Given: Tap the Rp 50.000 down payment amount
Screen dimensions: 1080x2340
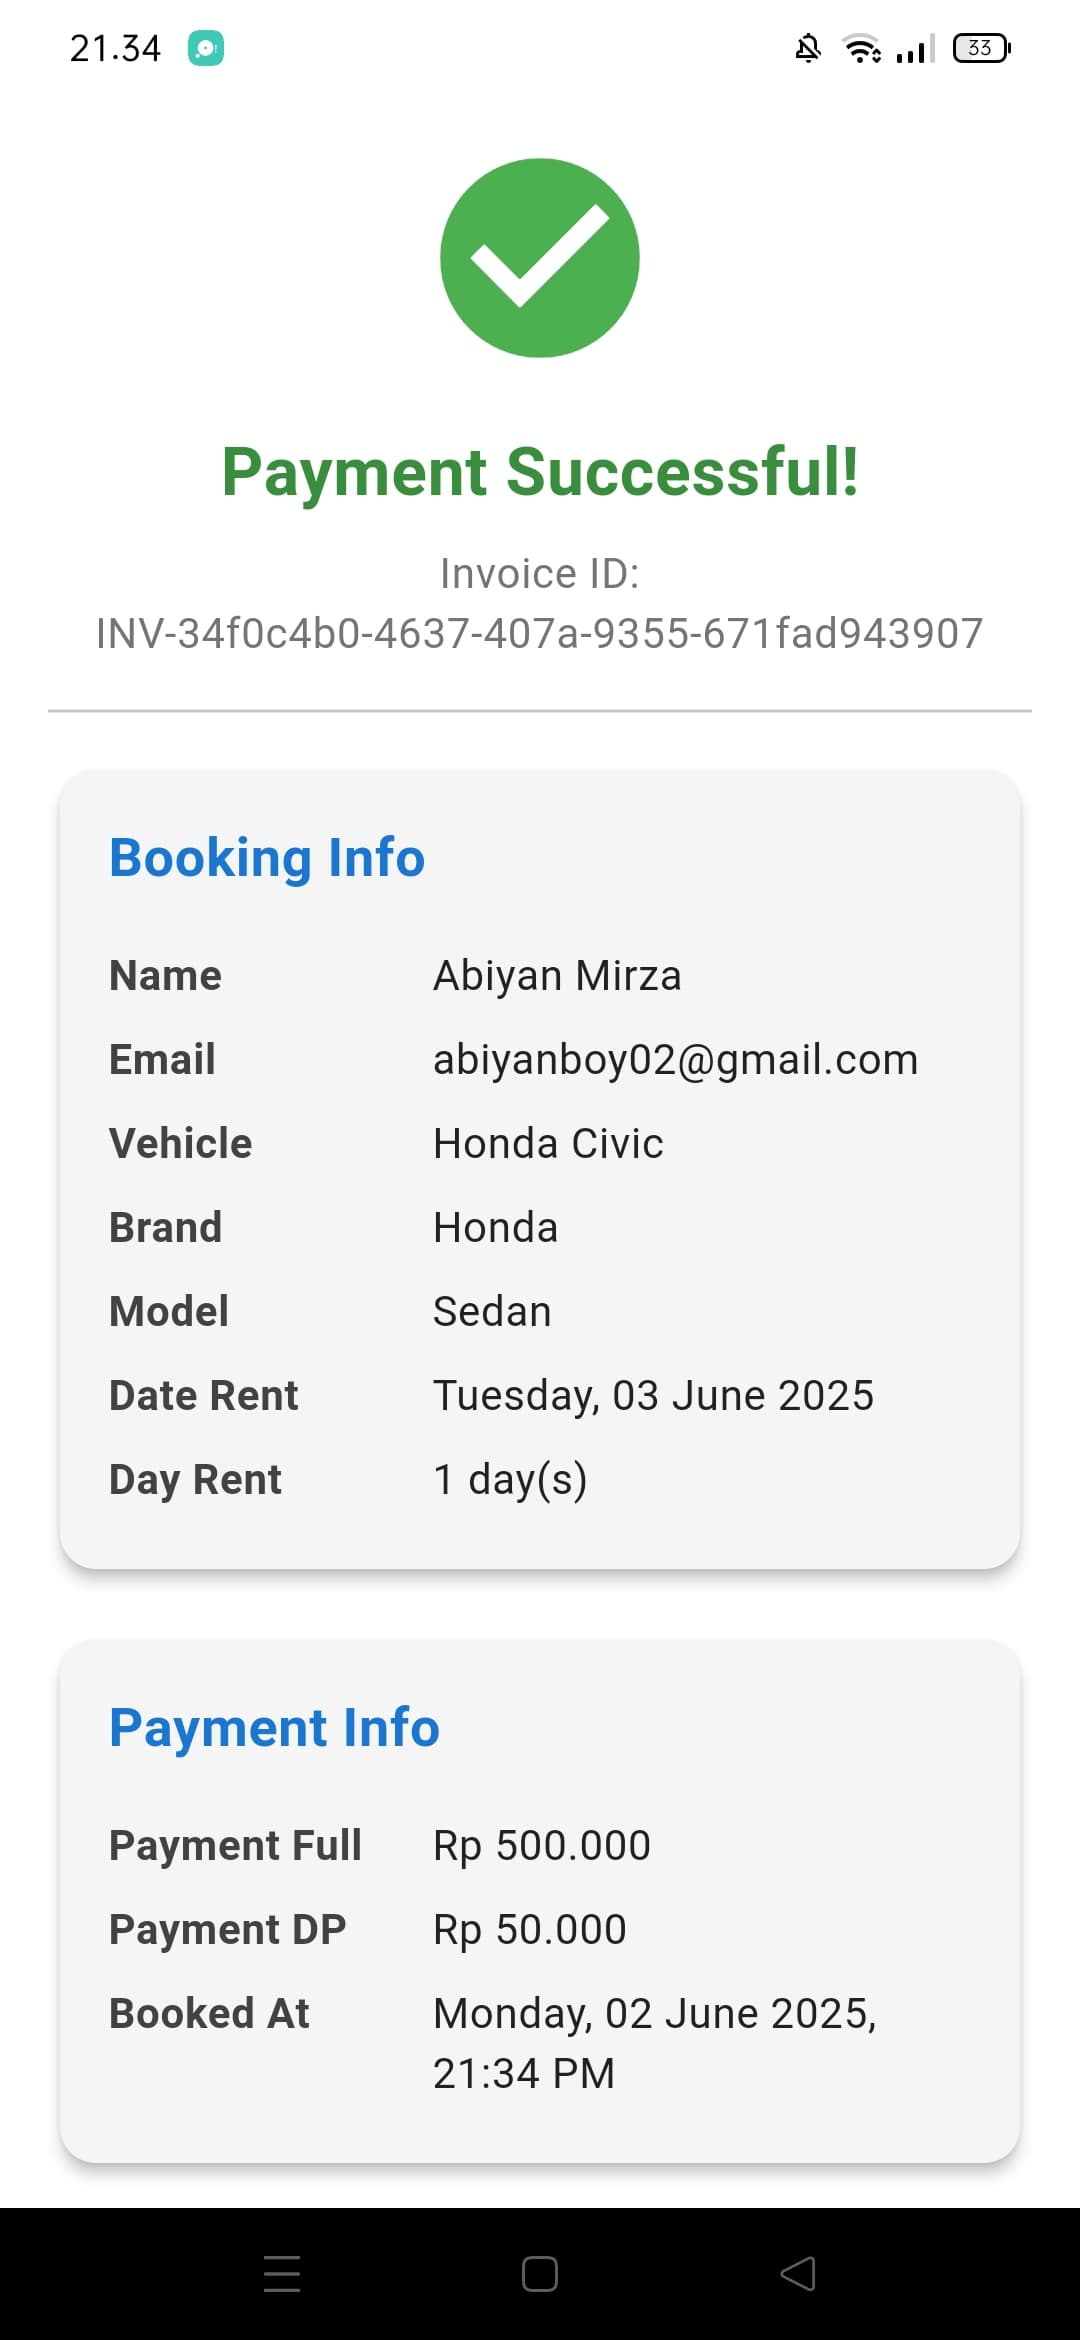Looking at the screenshot, I should 529,1929.
